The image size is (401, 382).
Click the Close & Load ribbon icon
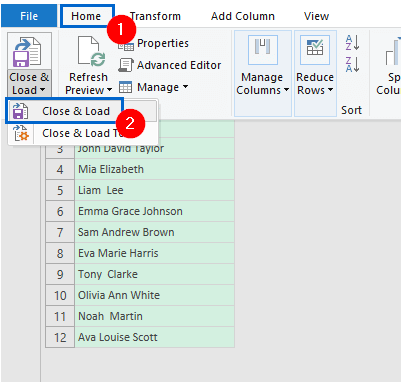tap(27, 52)
